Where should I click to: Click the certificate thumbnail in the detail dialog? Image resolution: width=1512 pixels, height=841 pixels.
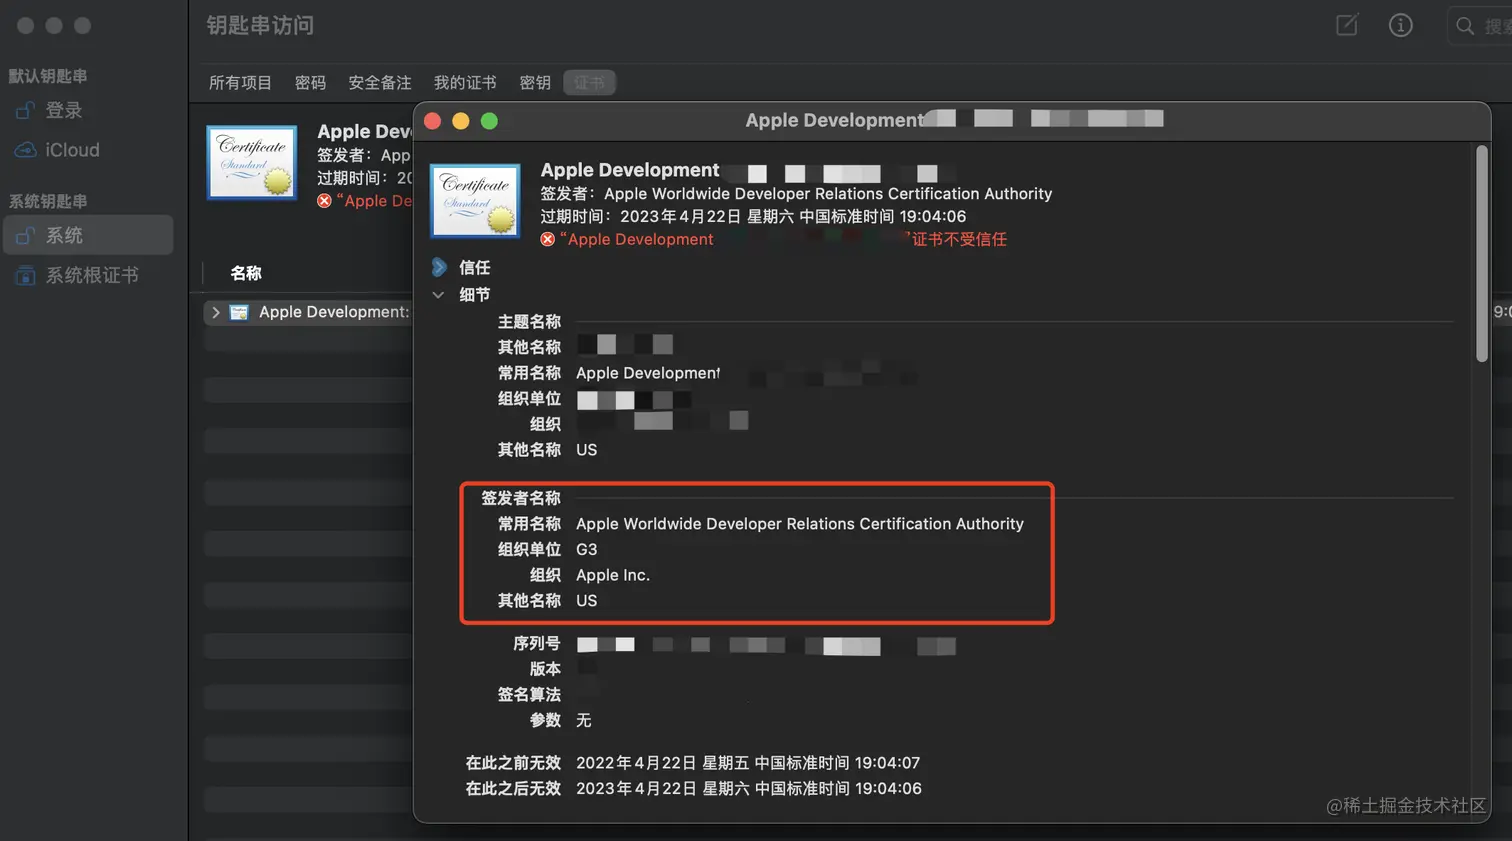475,201
